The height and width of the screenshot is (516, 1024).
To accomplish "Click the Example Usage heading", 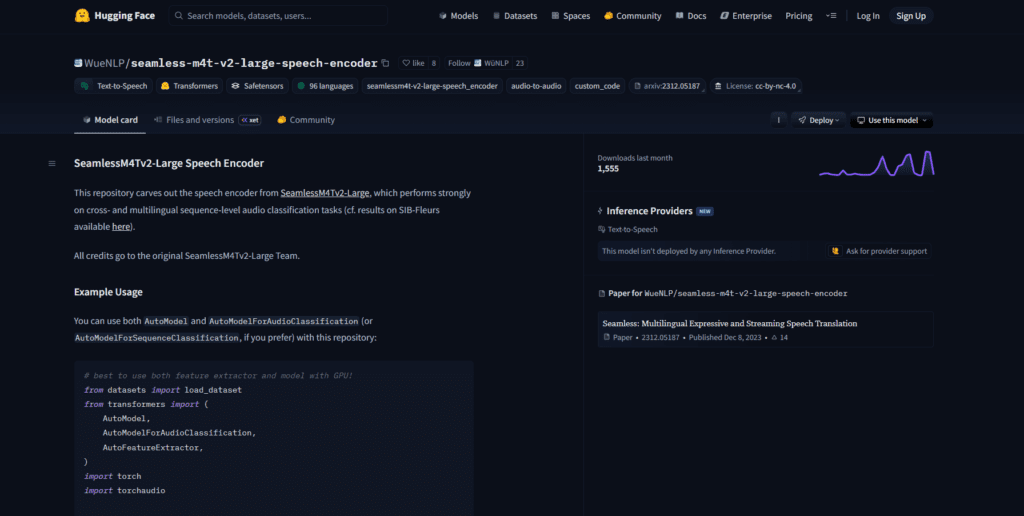I will coord(108,292).
